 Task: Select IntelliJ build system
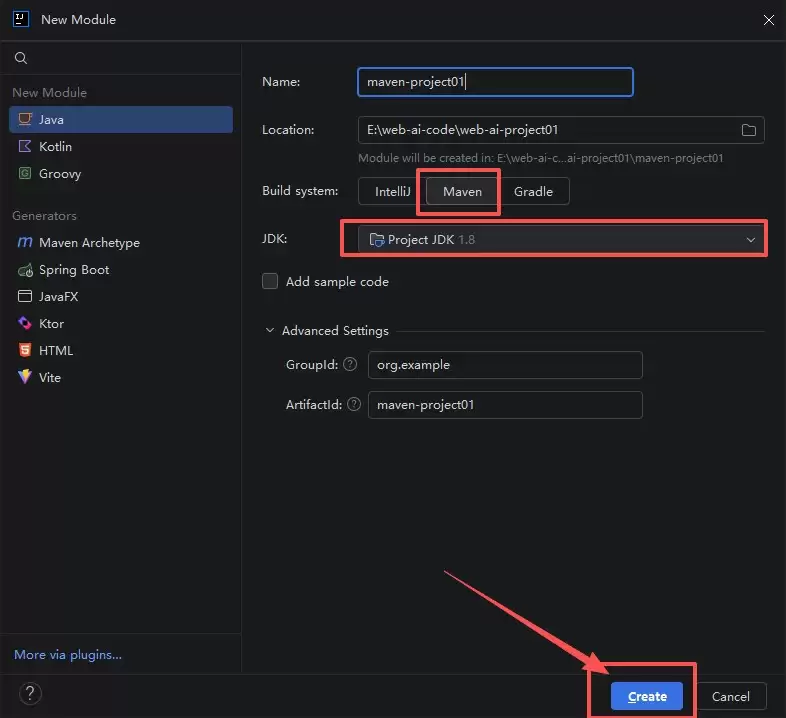[x=392, y=192]
